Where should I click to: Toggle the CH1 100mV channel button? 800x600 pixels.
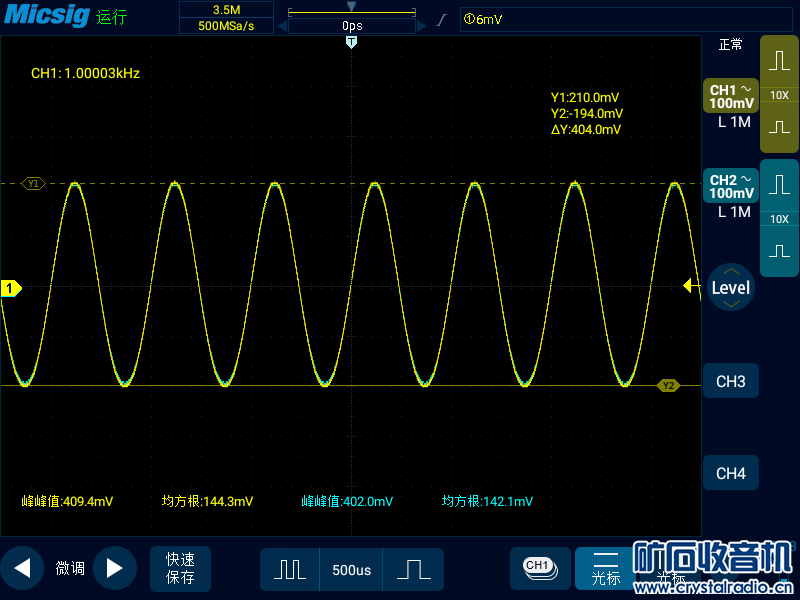(731, 96)
